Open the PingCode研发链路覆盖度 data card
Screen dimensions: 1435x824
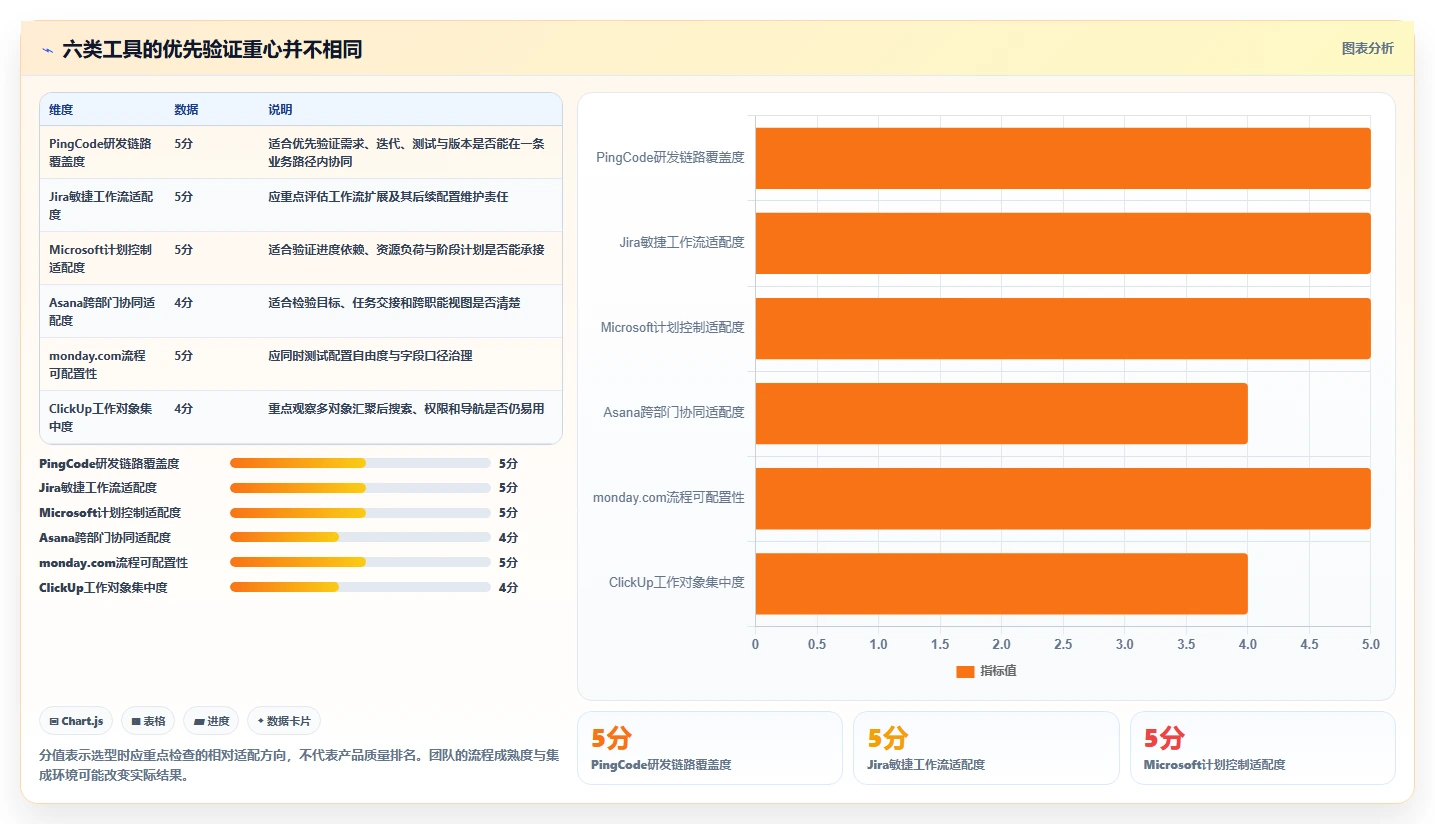(710, 748)
